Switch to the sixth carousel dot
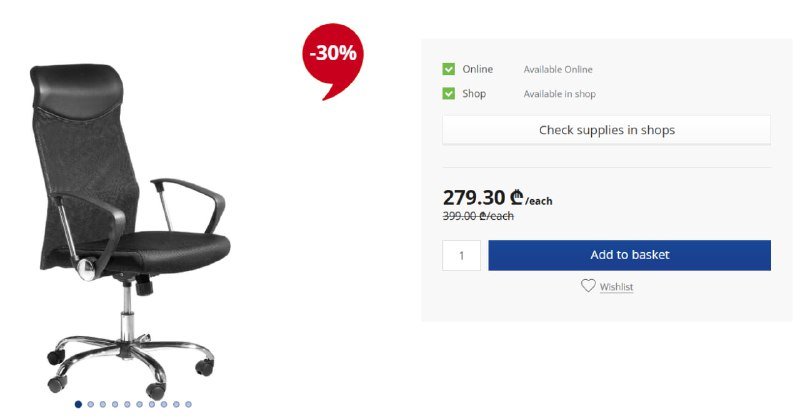800x419 pixels. (139, 404)
